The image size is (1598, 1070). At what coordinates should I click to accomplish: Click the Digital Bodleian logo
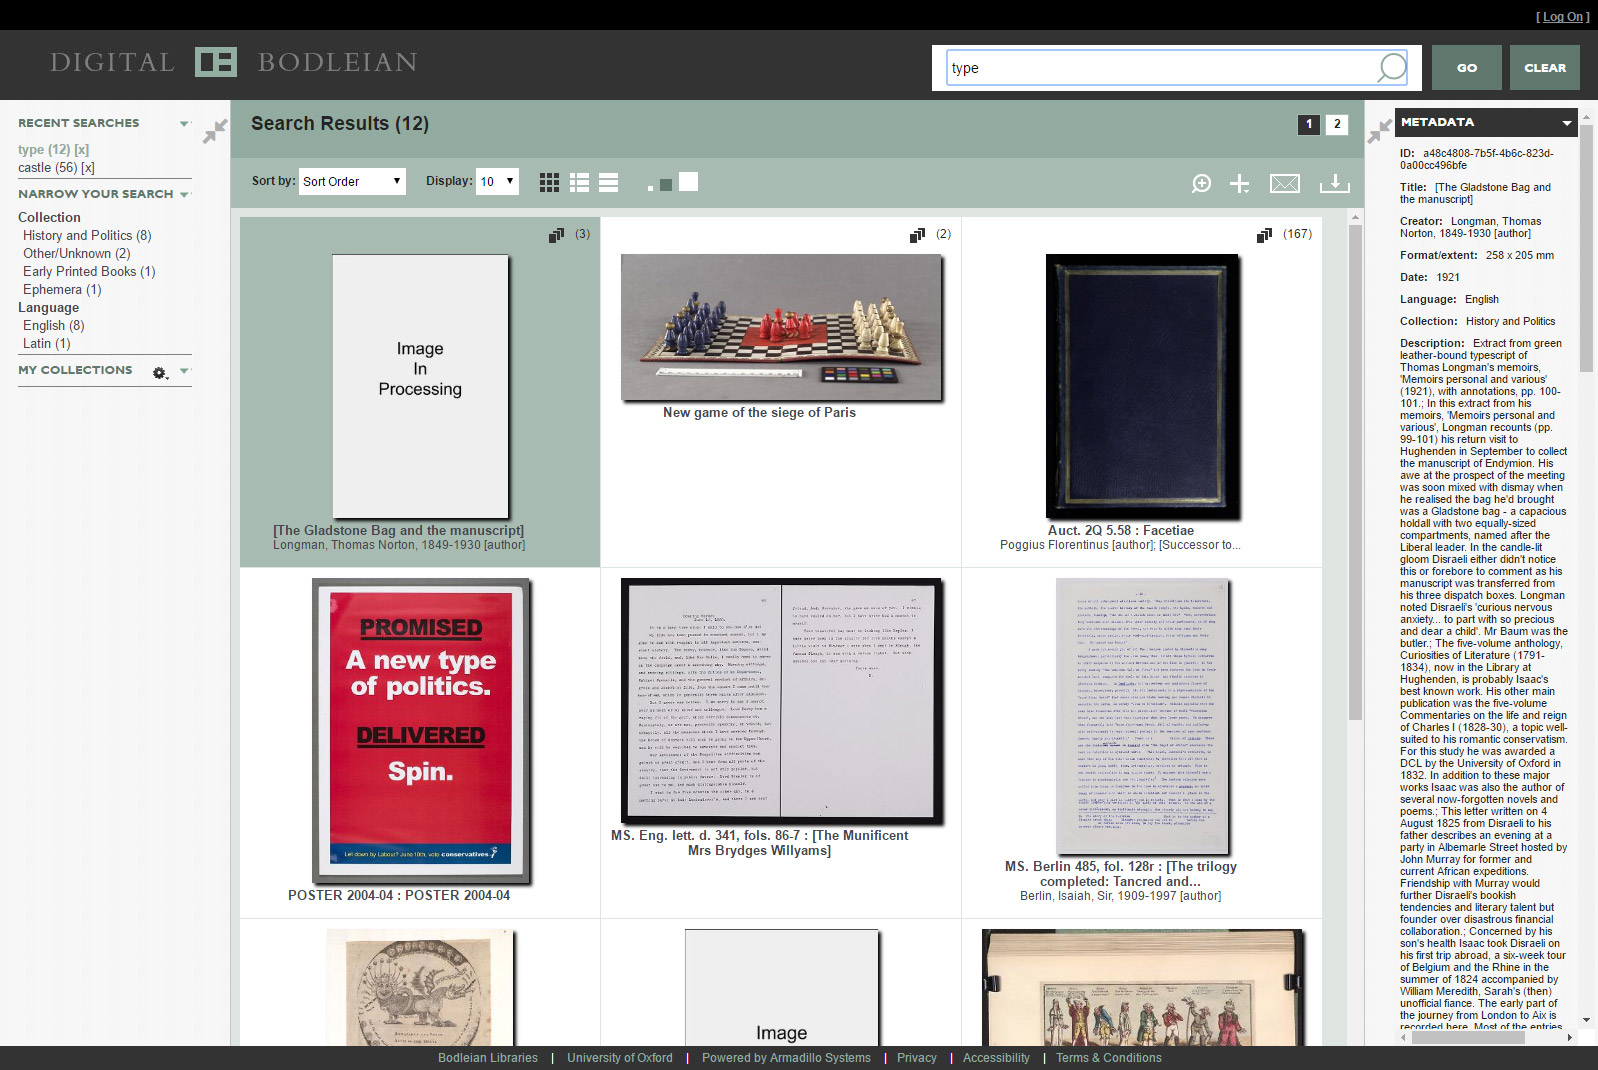pos(234,62)
